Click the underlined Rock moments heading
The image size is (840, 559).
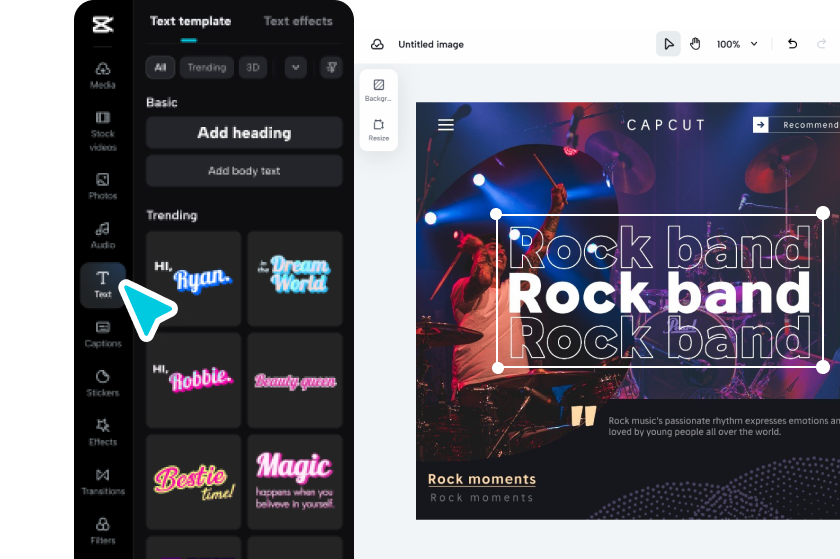482,479
